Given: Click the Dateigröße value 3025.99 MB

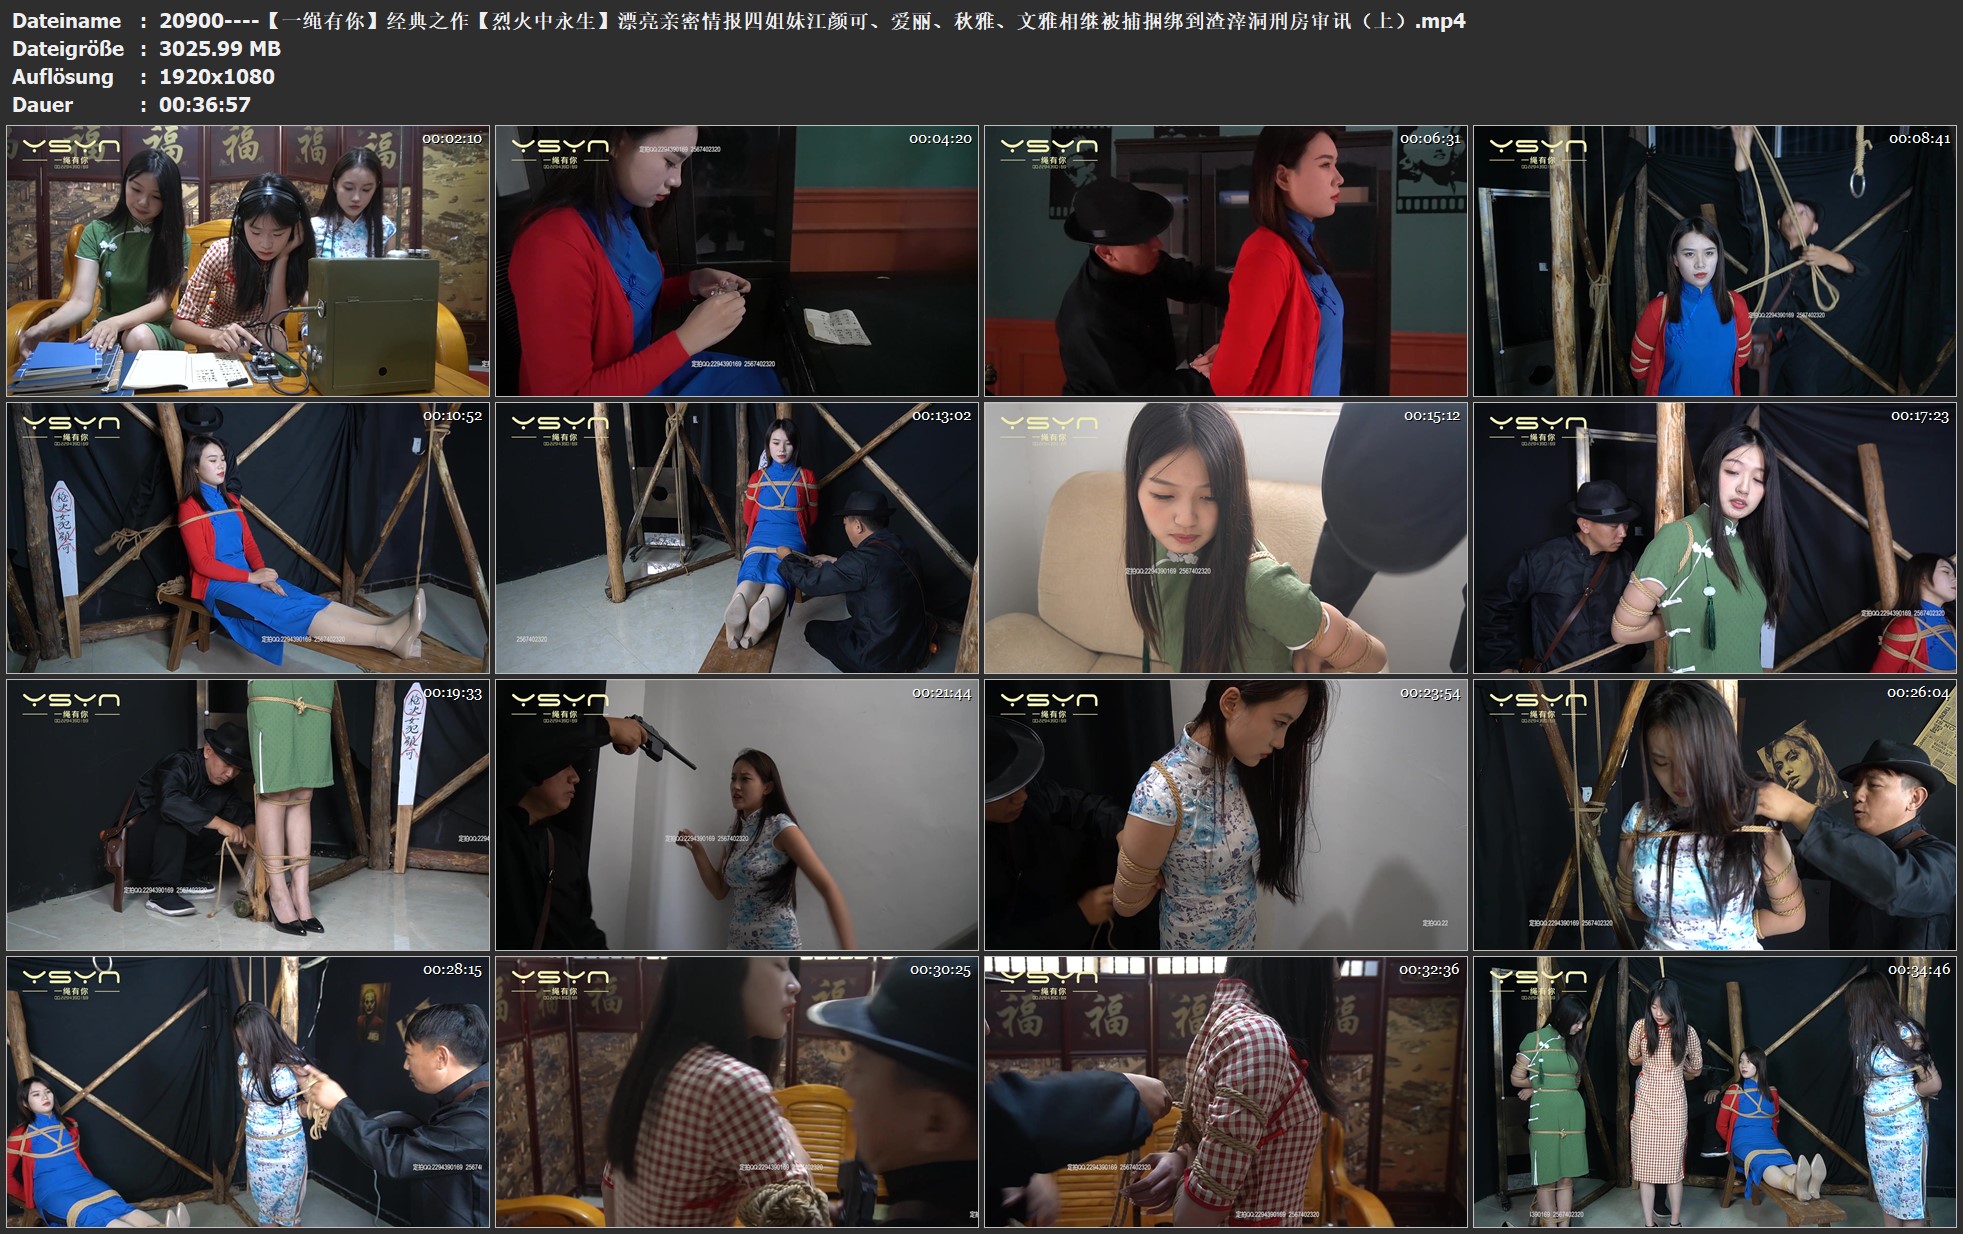Looking at the screenshot, I should (x=220, y=49).
